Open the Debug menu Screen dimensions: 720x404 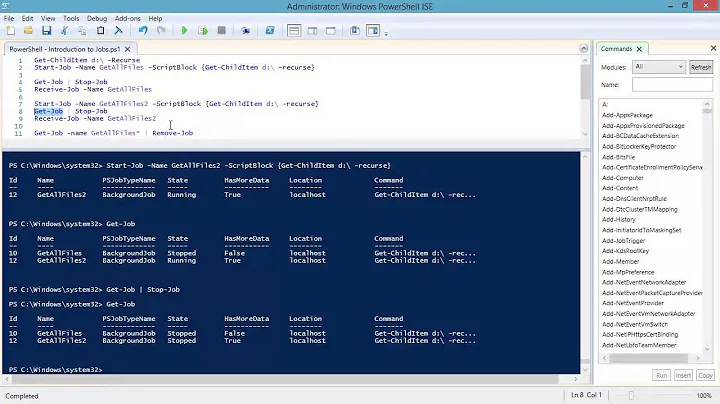click(x=97, y=18)
